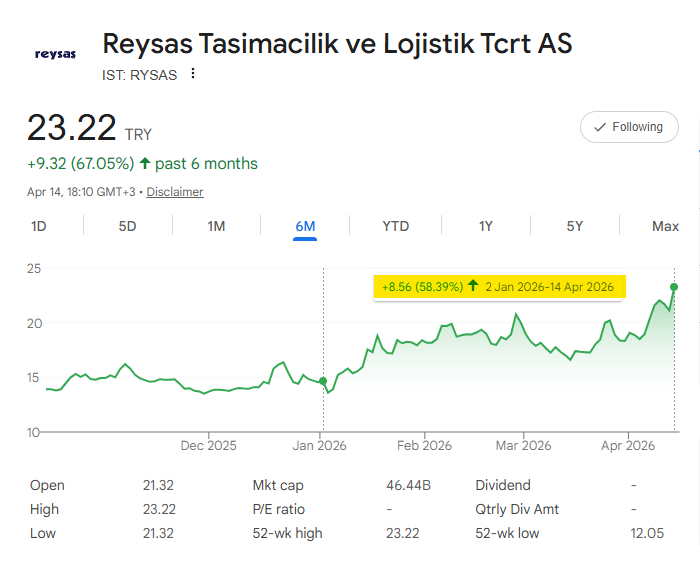700x581 pixels.
Task: Click the P/E ratio label
Action: click(279, 509)
